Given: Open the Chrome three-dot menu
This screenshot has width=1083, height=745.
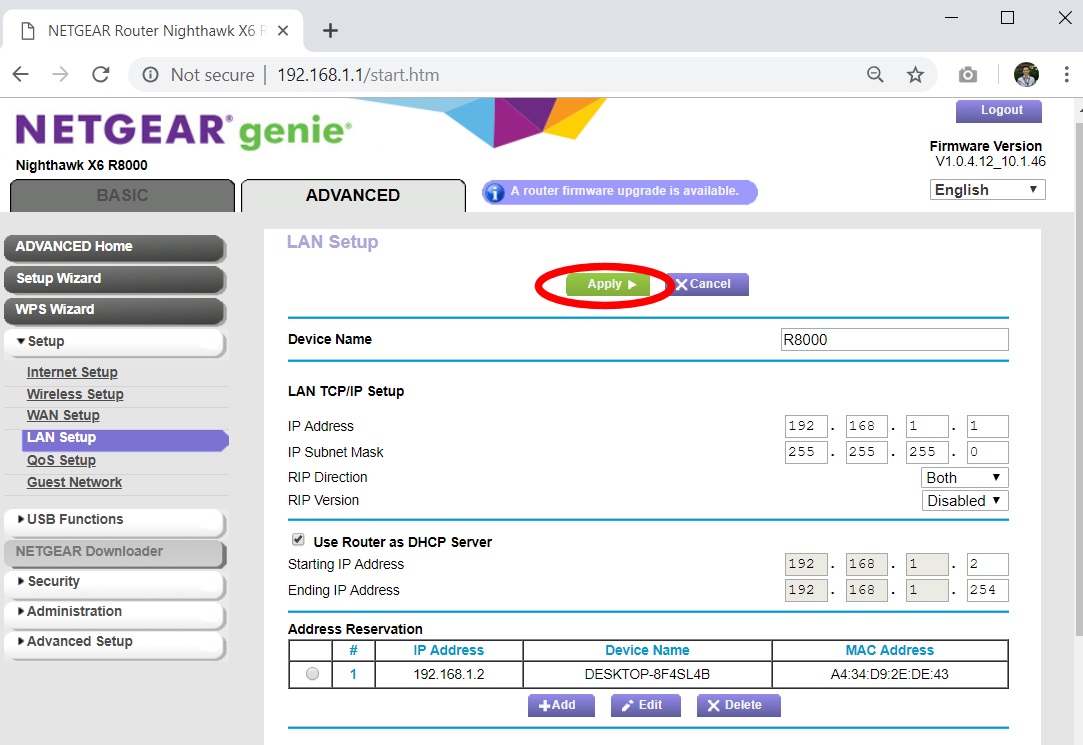Looking at the screenshot, I should coord(1066,75).
